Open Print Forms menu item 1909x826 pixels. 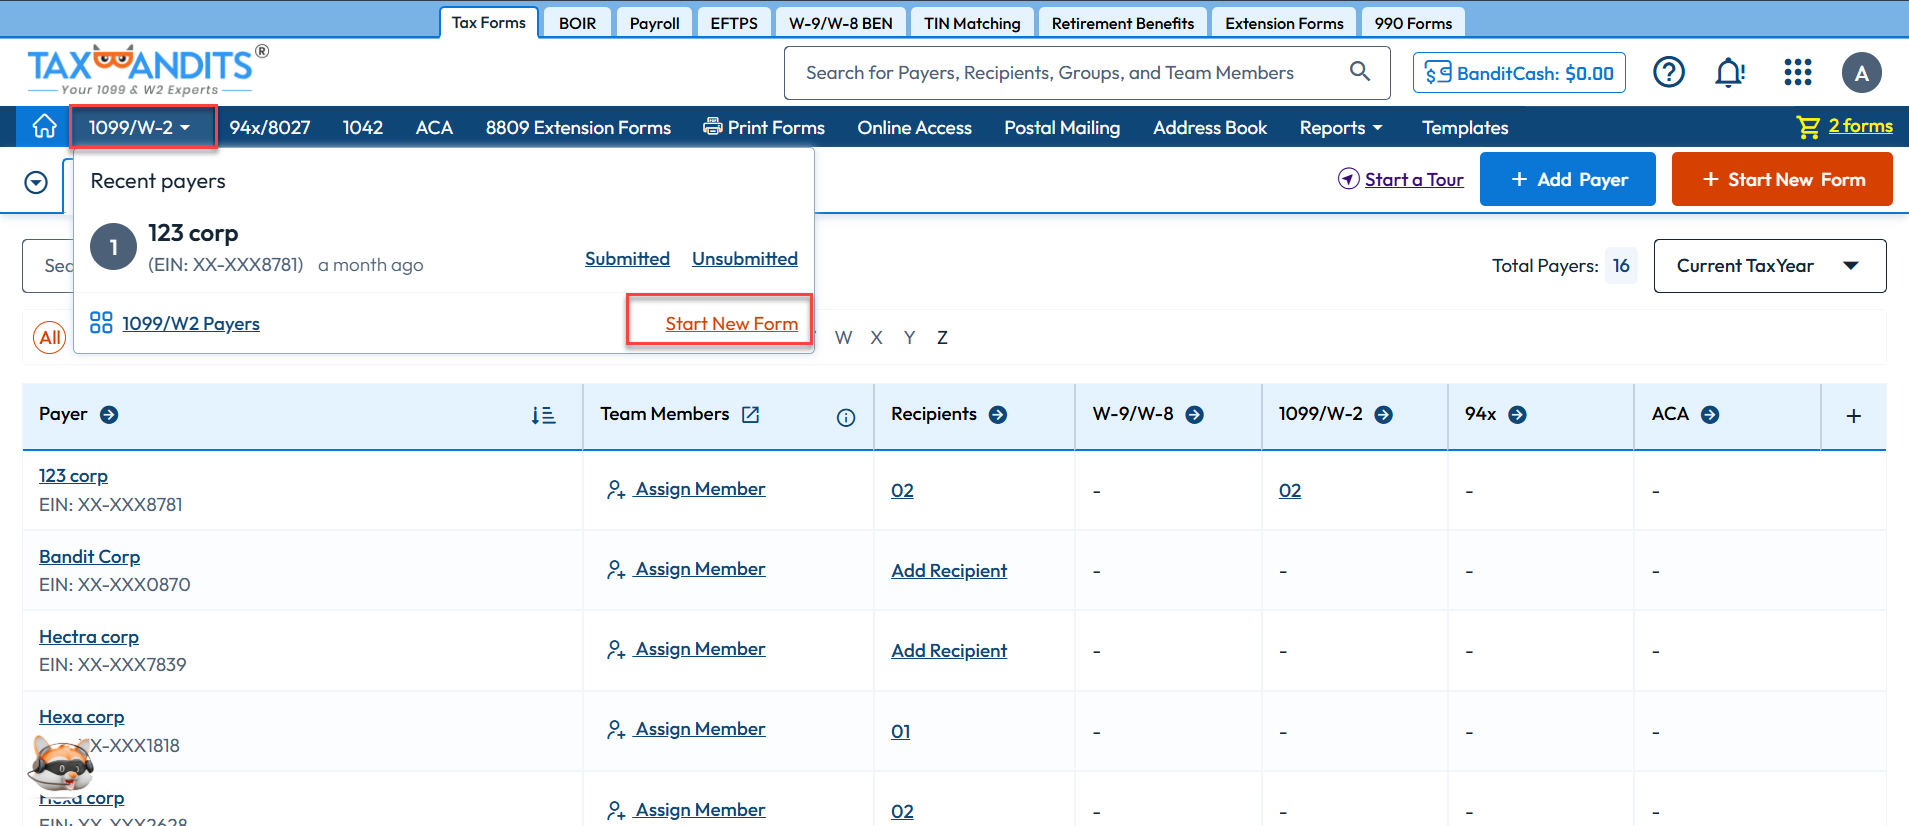coord(764,127)
